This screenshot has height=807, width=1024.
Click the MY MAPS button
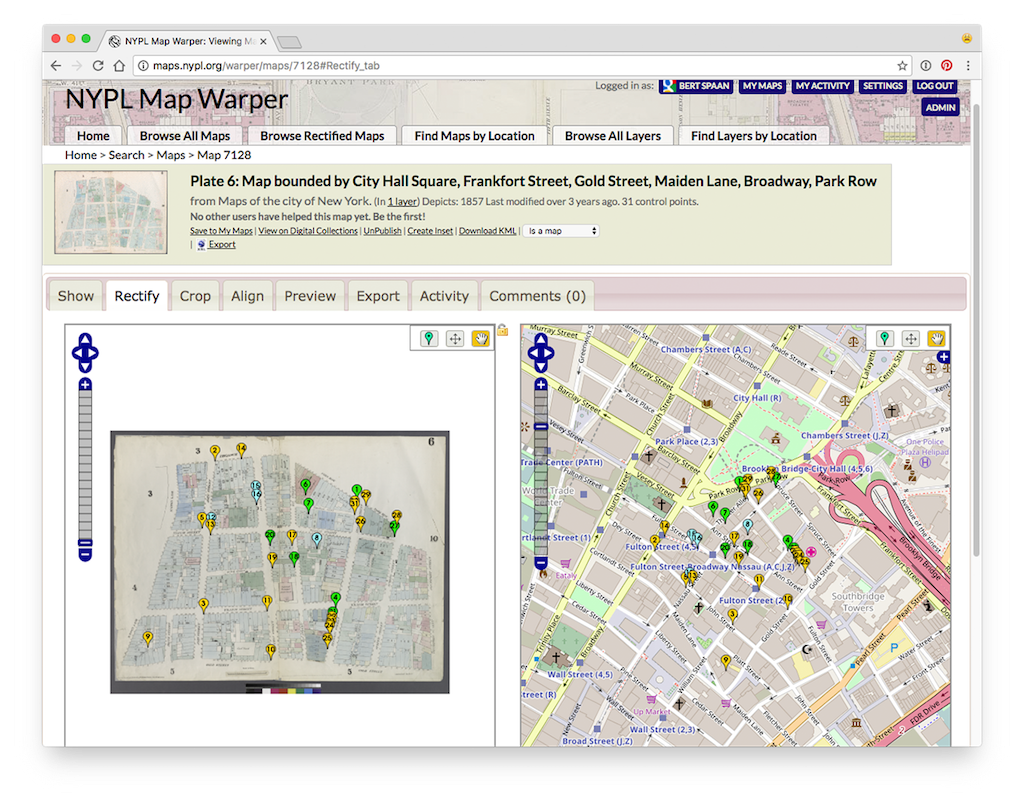pos(761,86)
